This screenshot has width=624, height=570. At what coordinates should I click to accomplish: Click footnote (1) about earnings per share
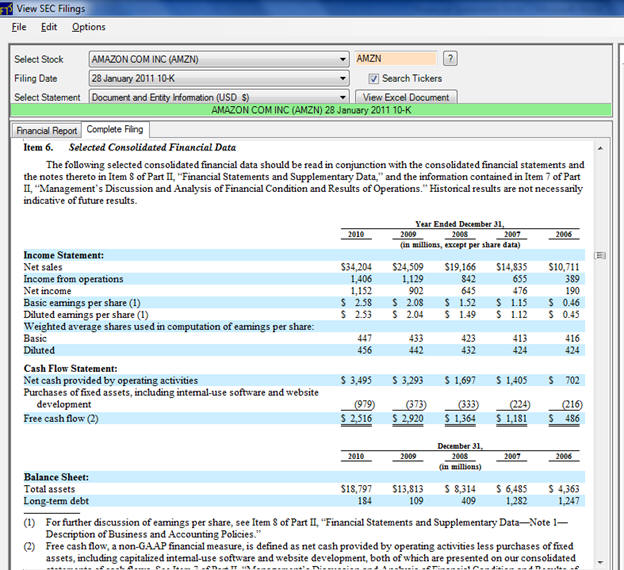[295, 528]
